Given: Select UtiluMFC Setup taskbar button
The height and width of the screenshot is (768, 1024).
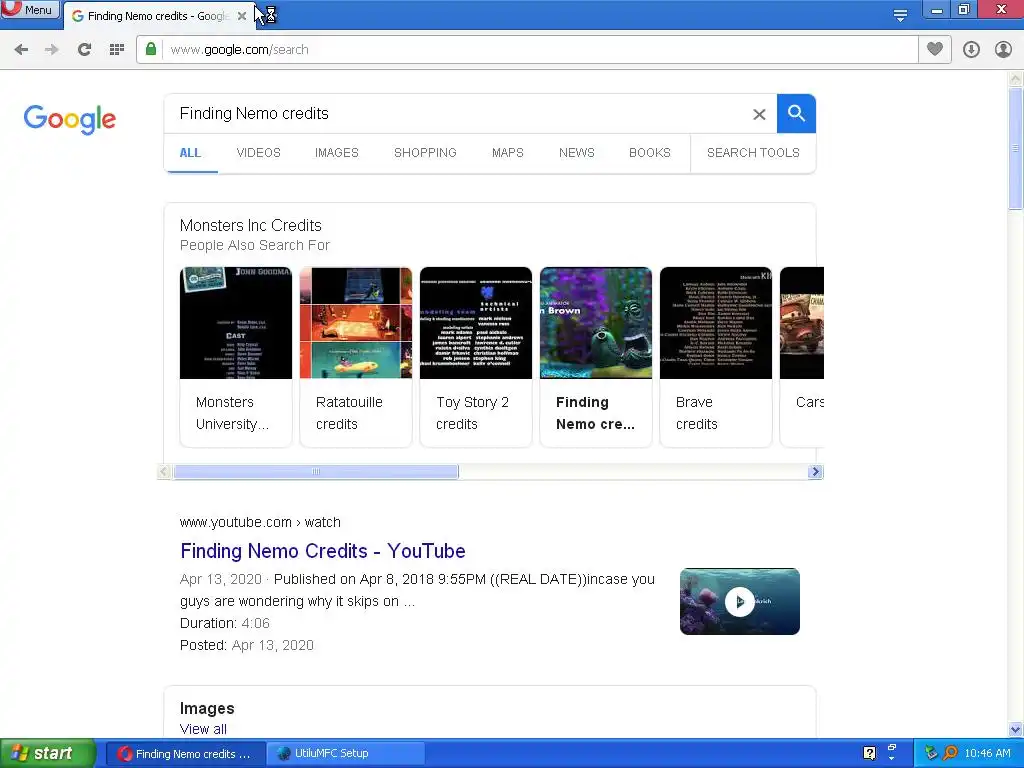Looking at the screenshot, I should click(346, 754).
